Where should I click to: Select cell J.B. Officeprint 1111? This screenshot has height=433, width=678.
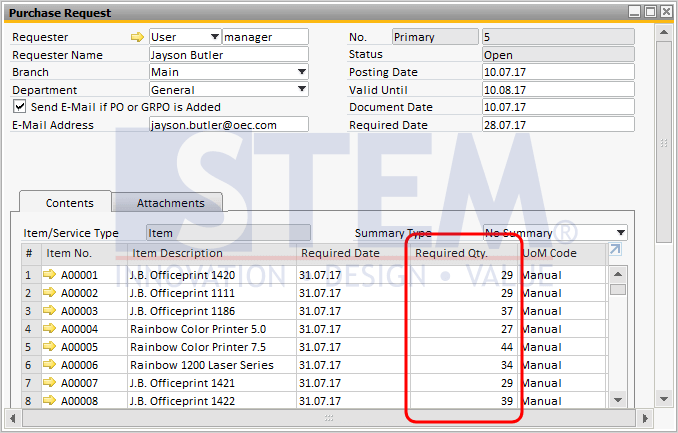click(x=212, y=293)
